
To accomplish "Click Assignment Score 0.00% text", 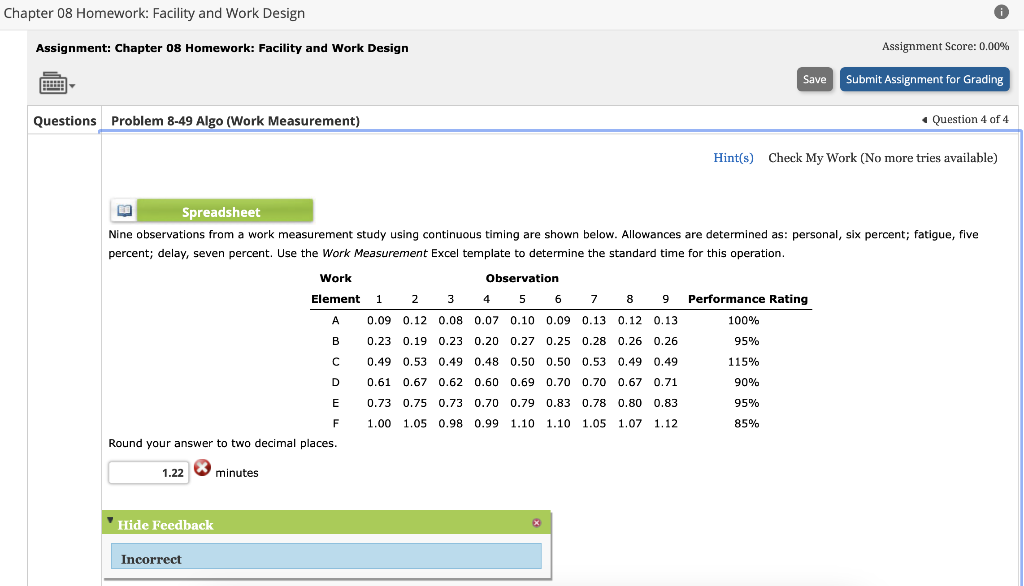I will pos(945,46).
